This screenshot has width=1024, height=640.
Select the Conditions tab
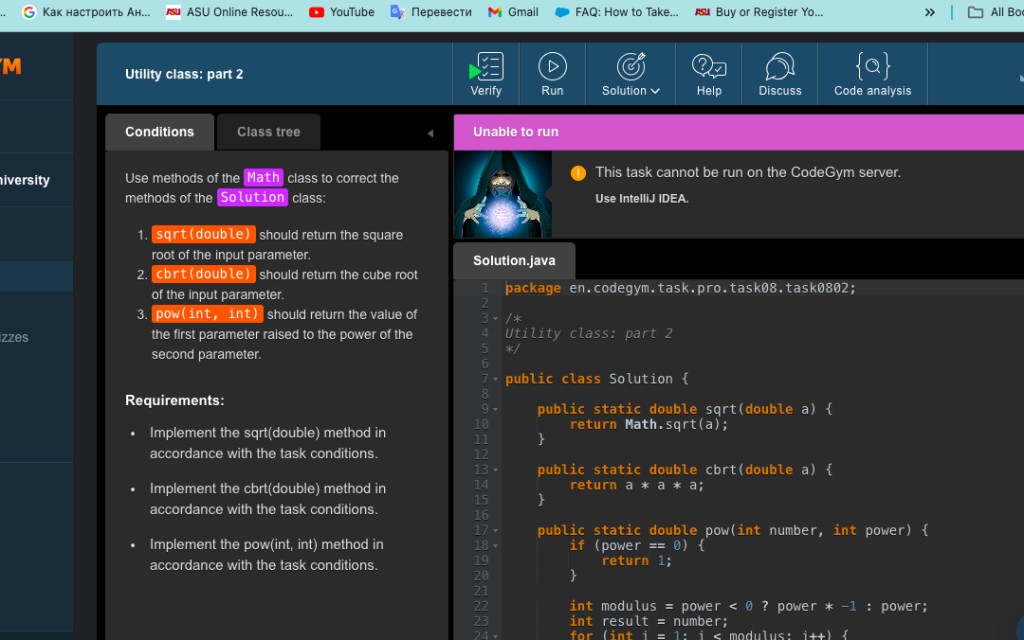tap(159, 132)
